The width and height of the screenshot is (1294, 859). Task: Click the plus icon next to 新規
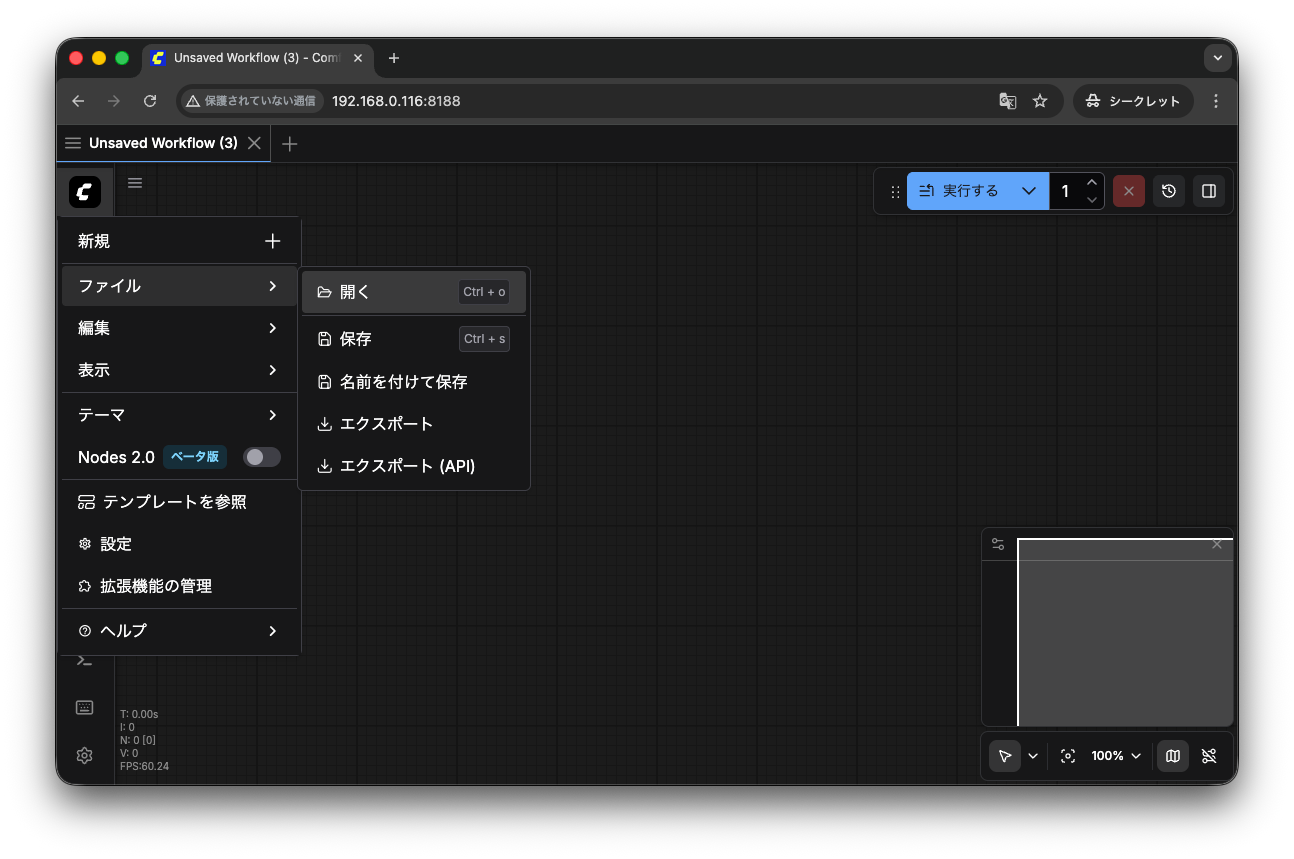[272, 241]
